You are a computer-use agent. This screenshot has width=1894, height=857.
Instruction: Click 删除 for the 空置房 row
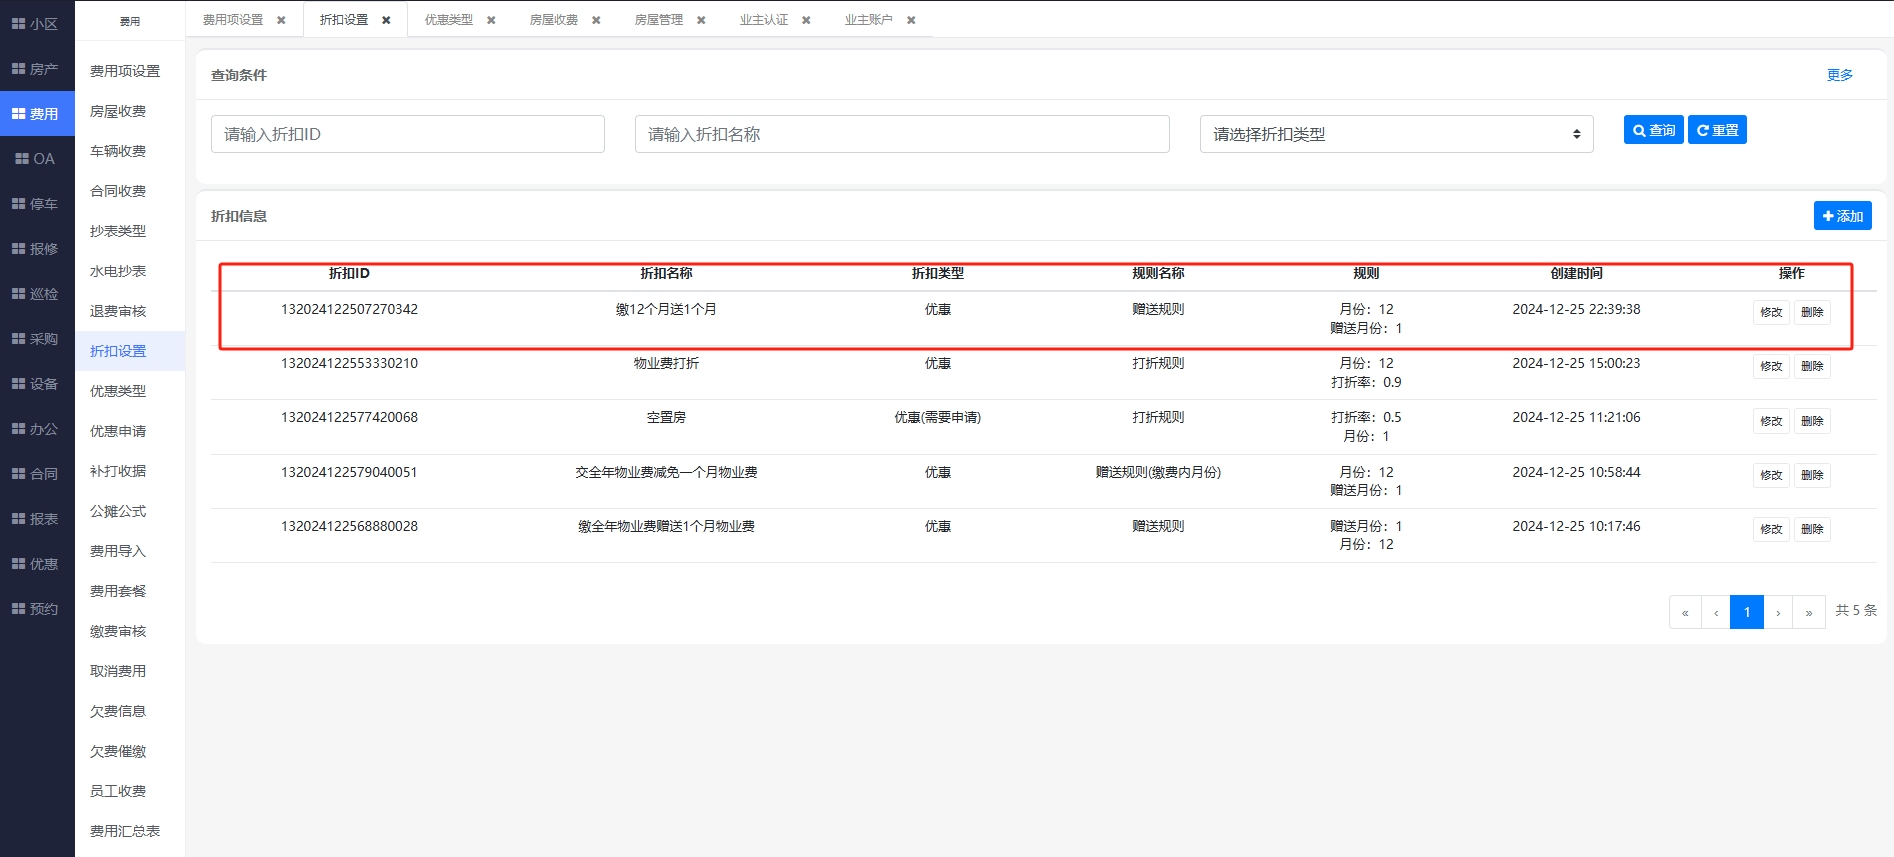click(x=1812, y=421)
